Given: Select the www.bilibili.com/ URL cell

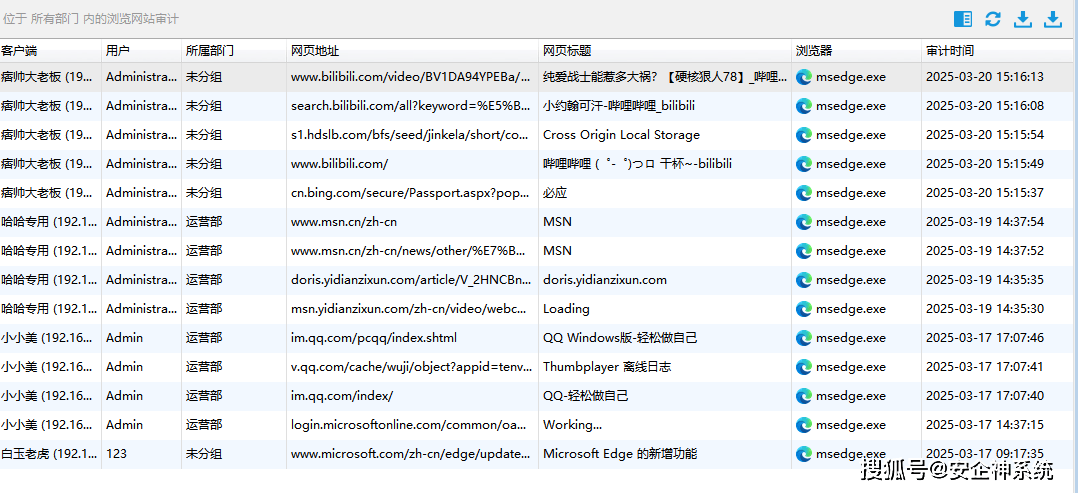Looking at the screenshot, I should click(x=412, y=164).
